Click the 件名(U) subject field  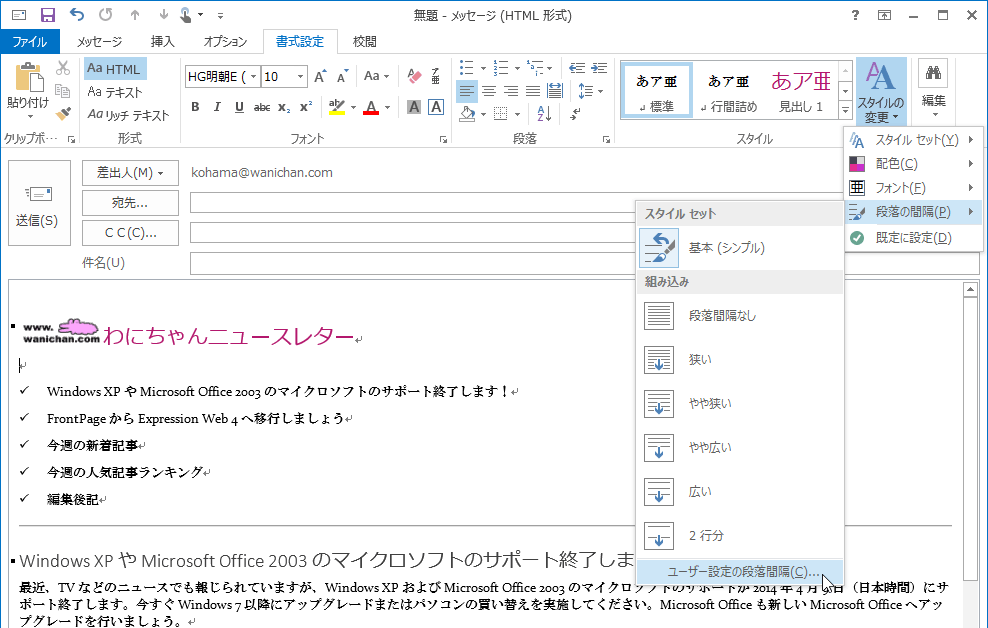[584, 263]
